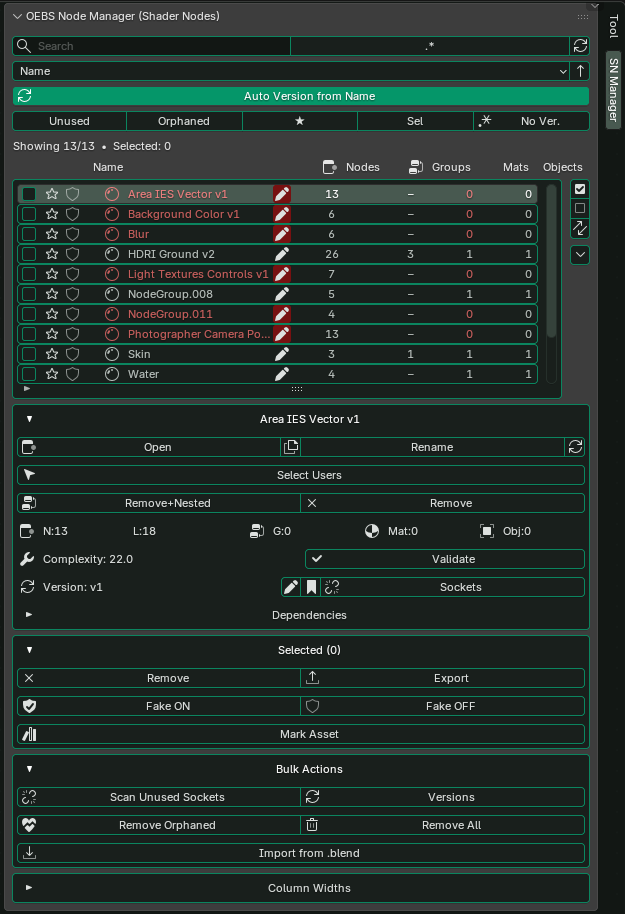Toggle the star favorites filter

click(x=300, y=121)
